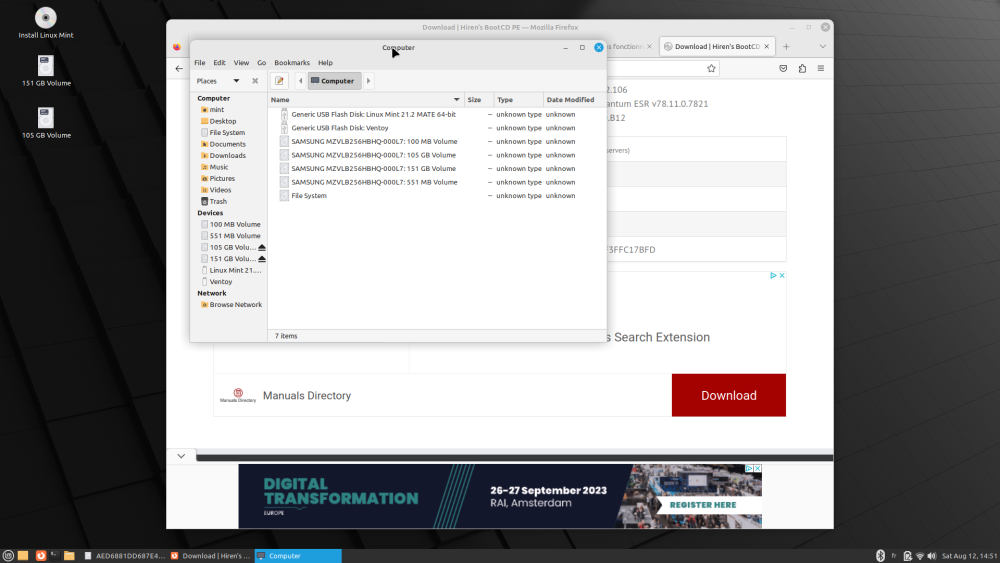The width and height of the screenshot is (1000, 563).
Task: Click REGISTER HERE on the Digital Transformation banner
Action: pos(702,505)
